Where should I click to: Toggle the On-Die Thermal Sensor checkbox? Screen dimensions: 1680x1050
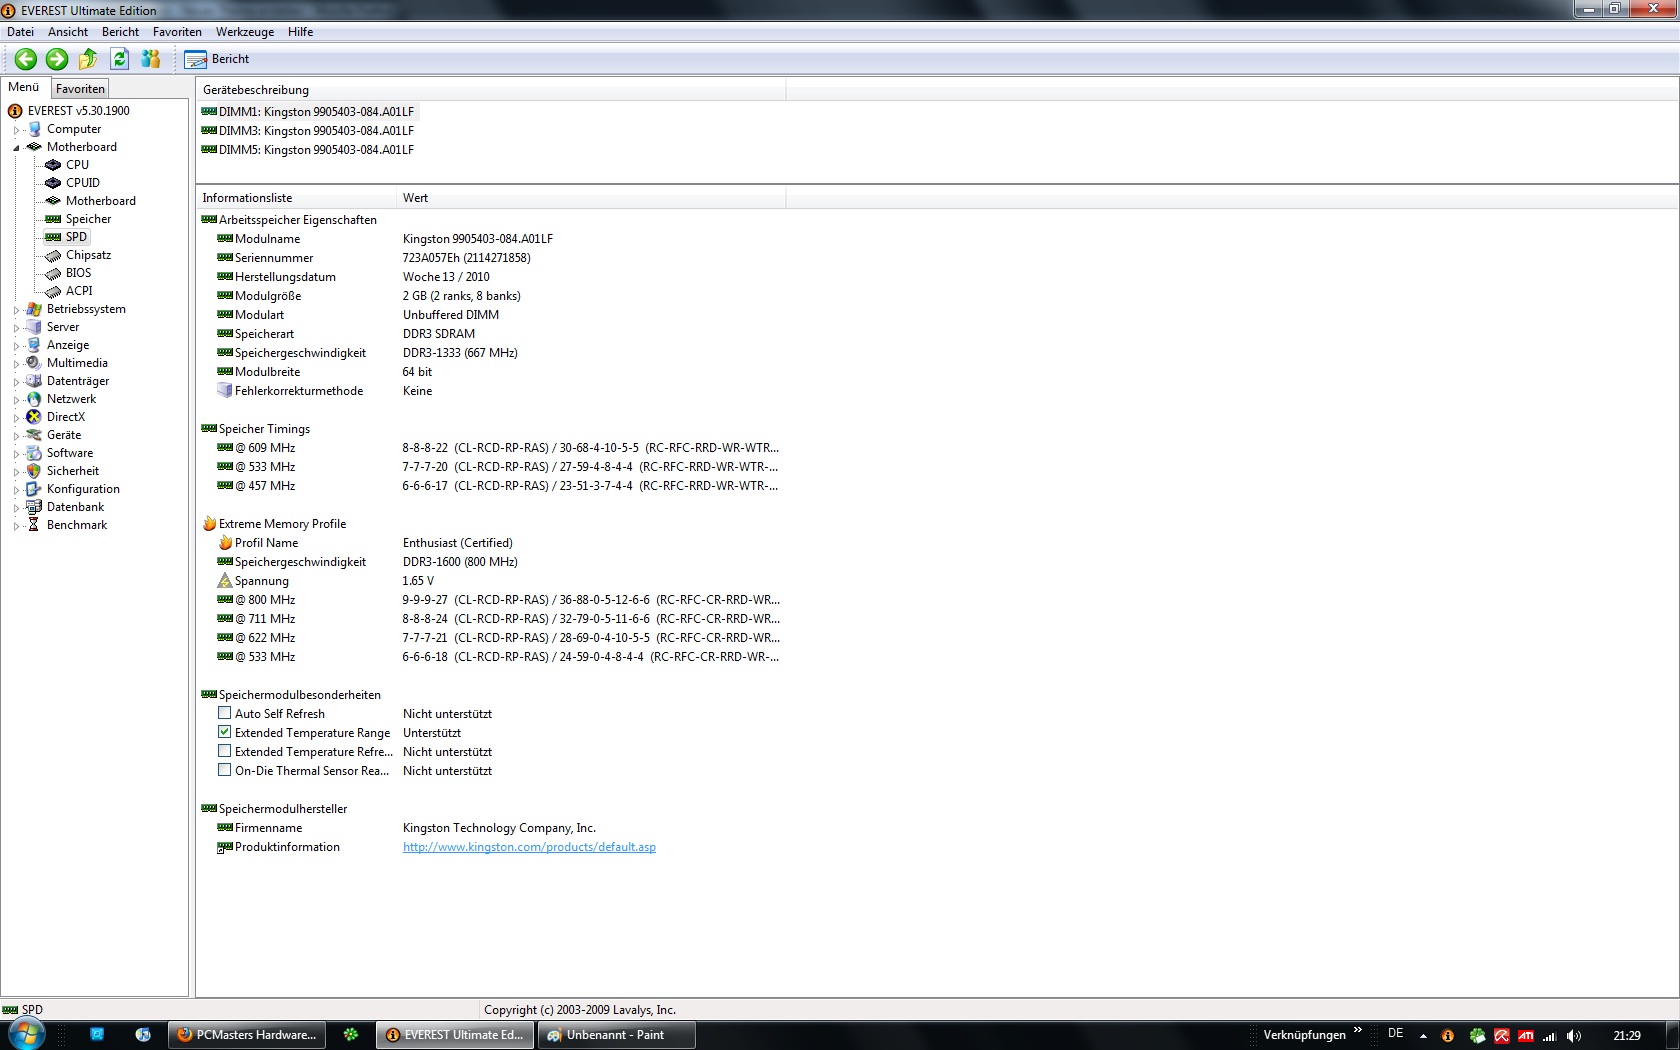(x=225, y=770)
